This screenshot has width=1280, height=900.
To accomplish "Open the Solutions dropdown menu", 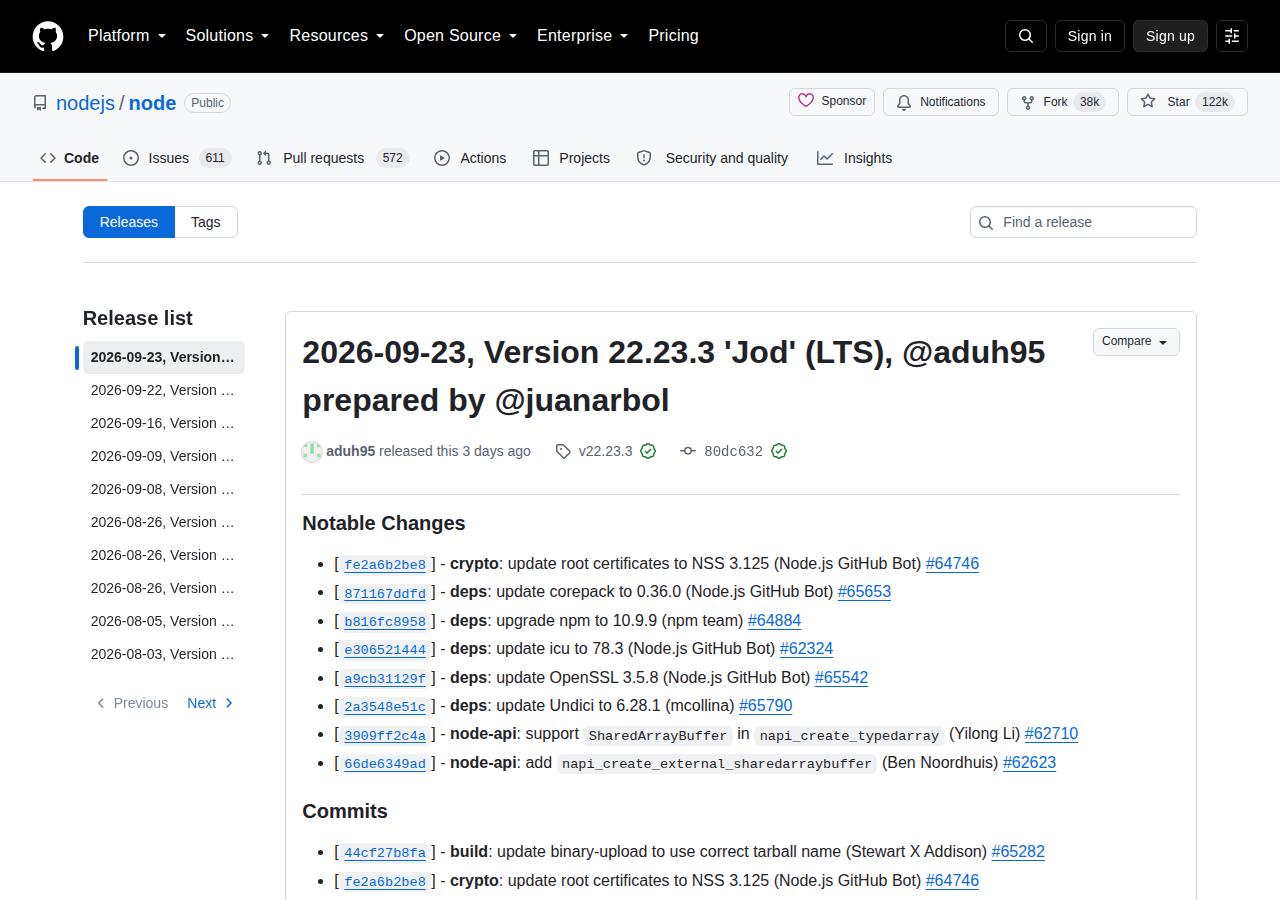I will (x=228, y=36).
